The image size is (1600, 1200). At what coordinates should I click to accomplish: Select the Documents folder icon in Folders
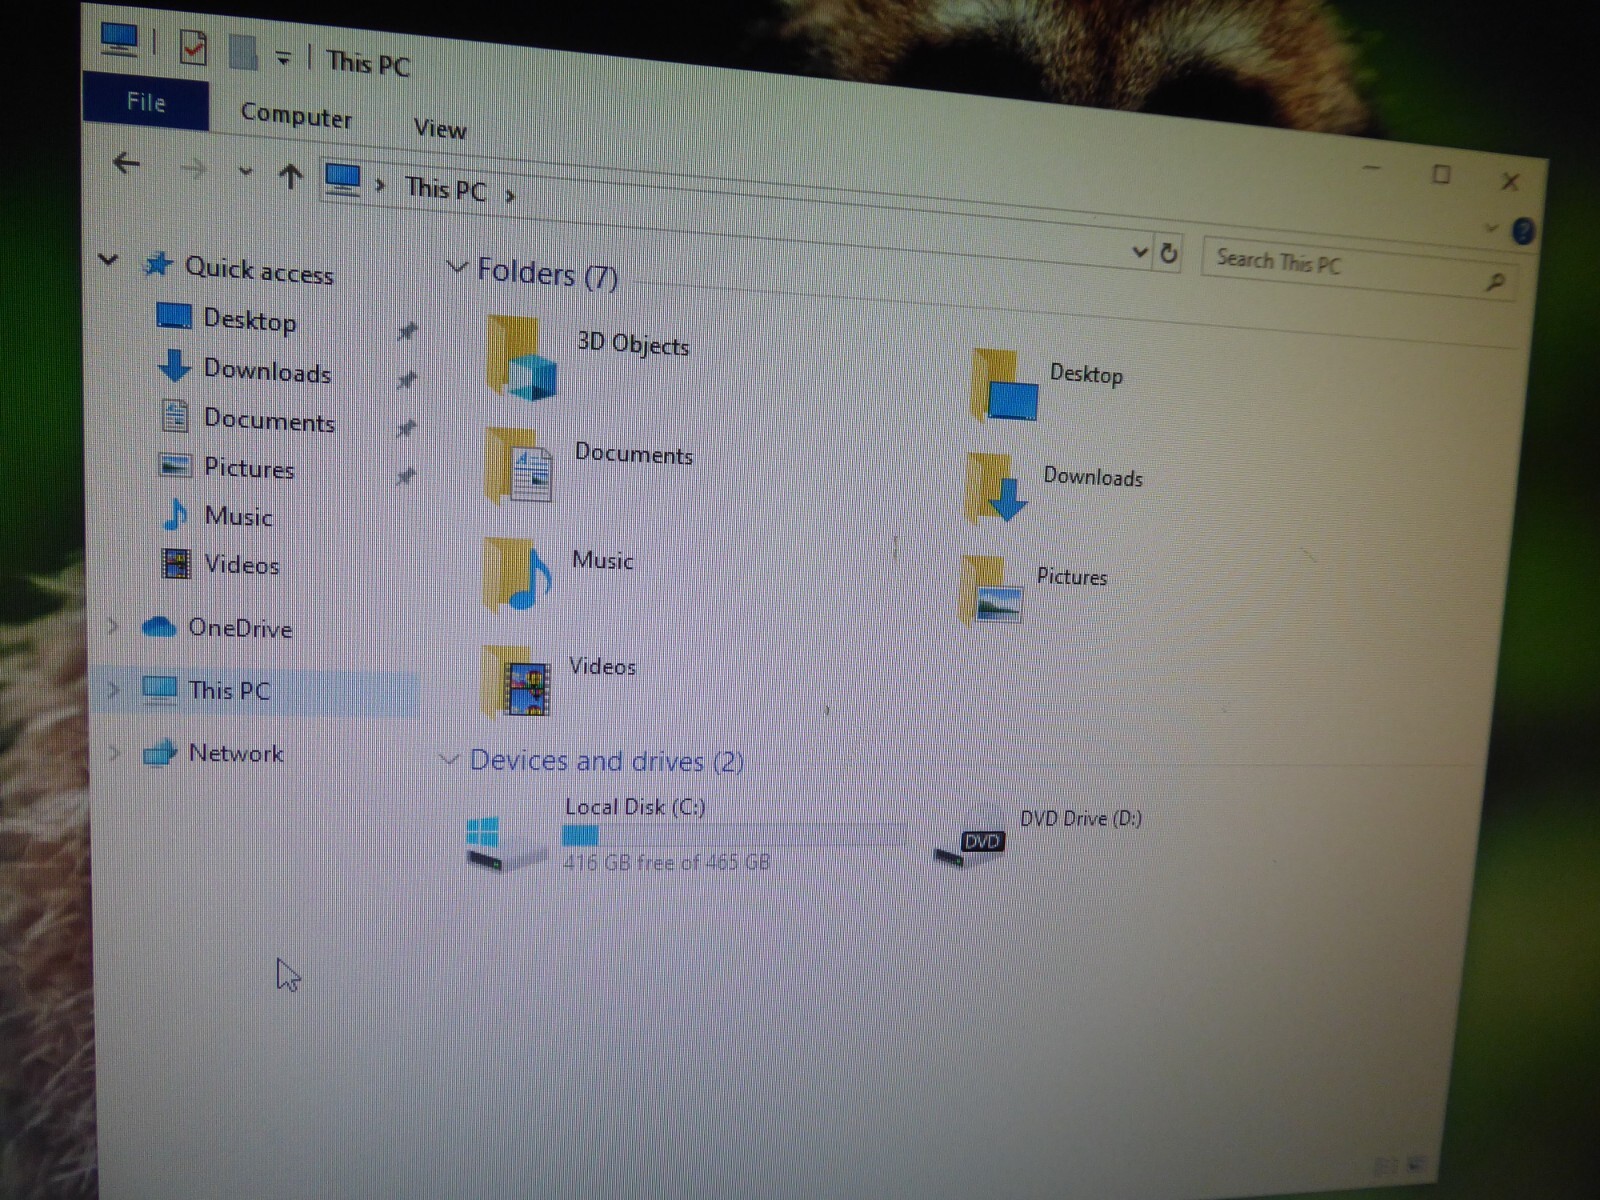pyautogui.click(x=520, y=466)
